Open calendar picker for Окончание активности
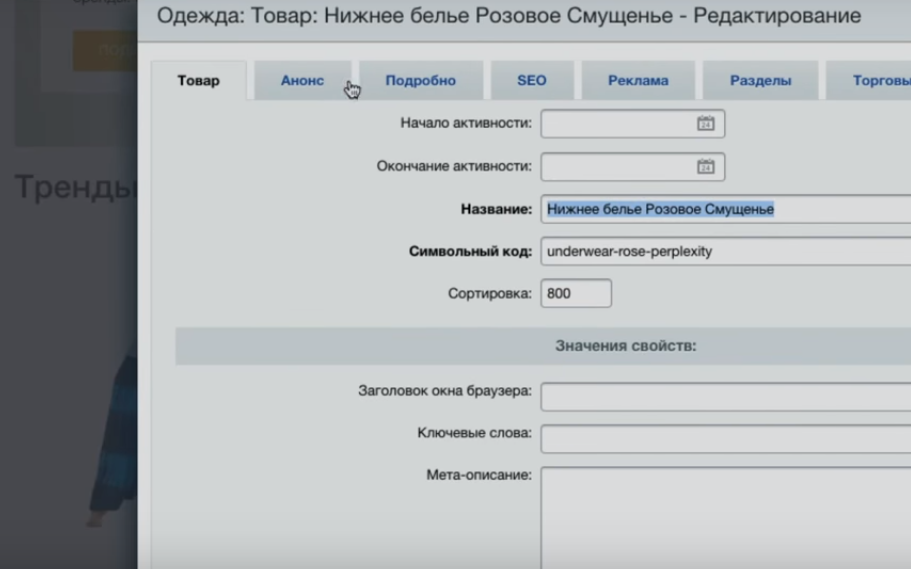 coord(705,167)
